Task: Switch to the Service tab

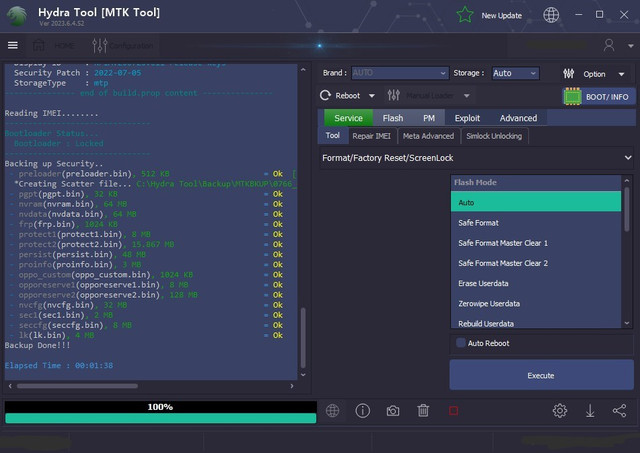Action: tap(348, 118)
